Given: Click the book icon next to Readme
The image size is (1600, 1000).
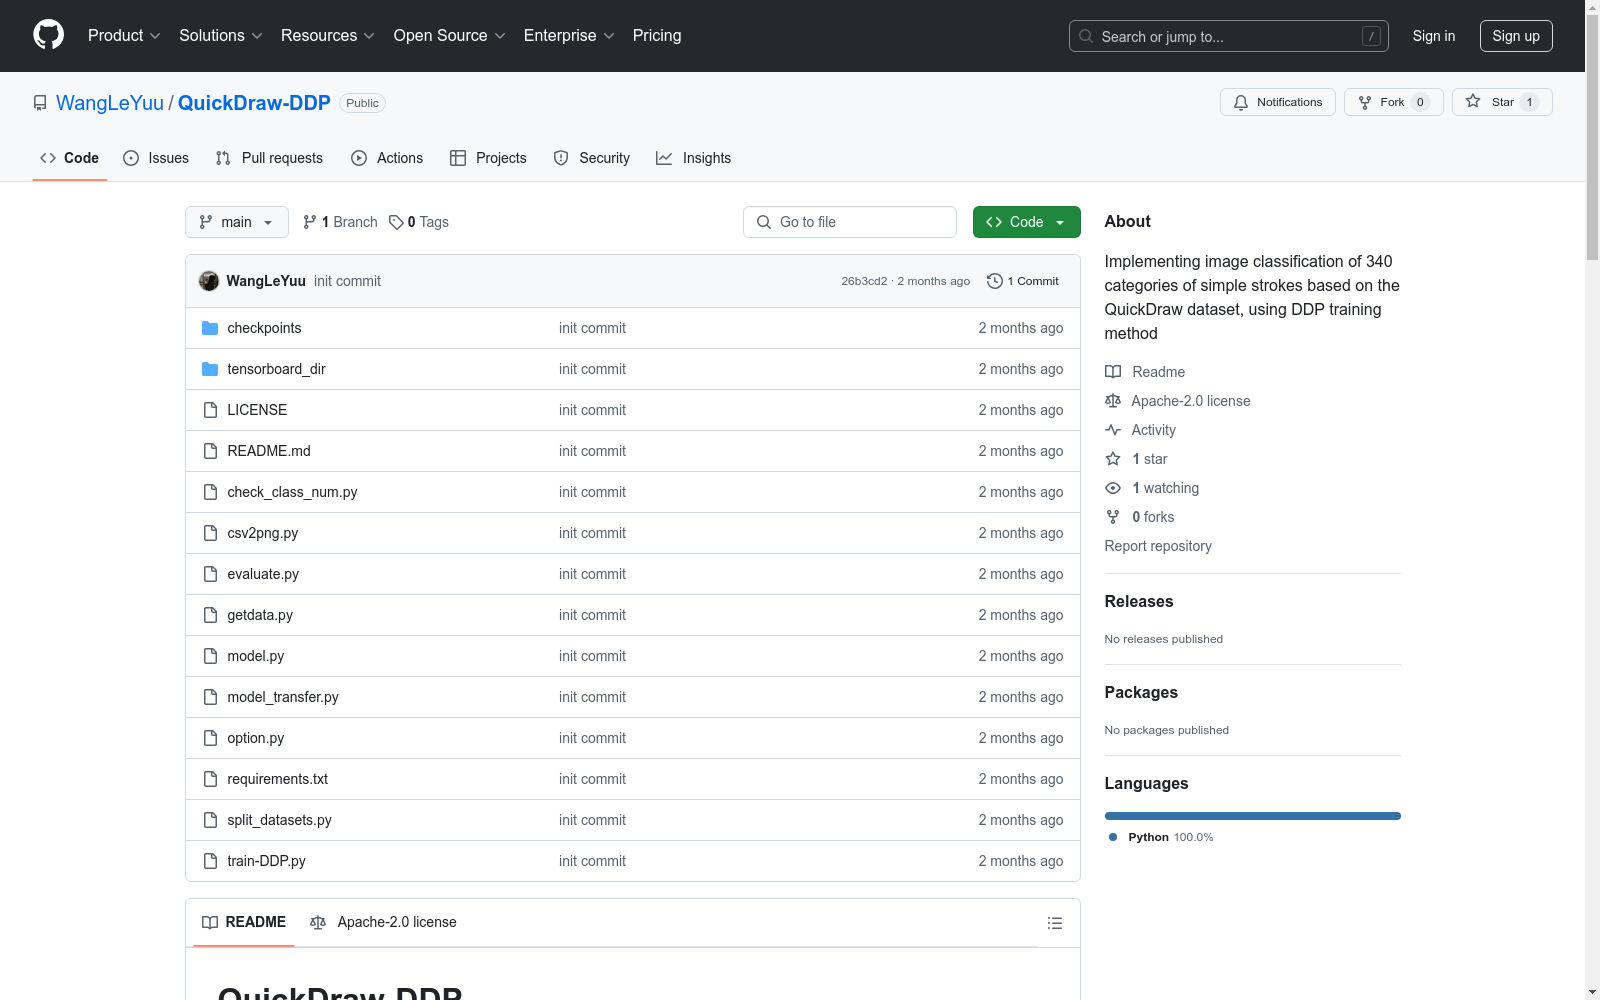Looking at the screenshot, I should click(1113, 372).
